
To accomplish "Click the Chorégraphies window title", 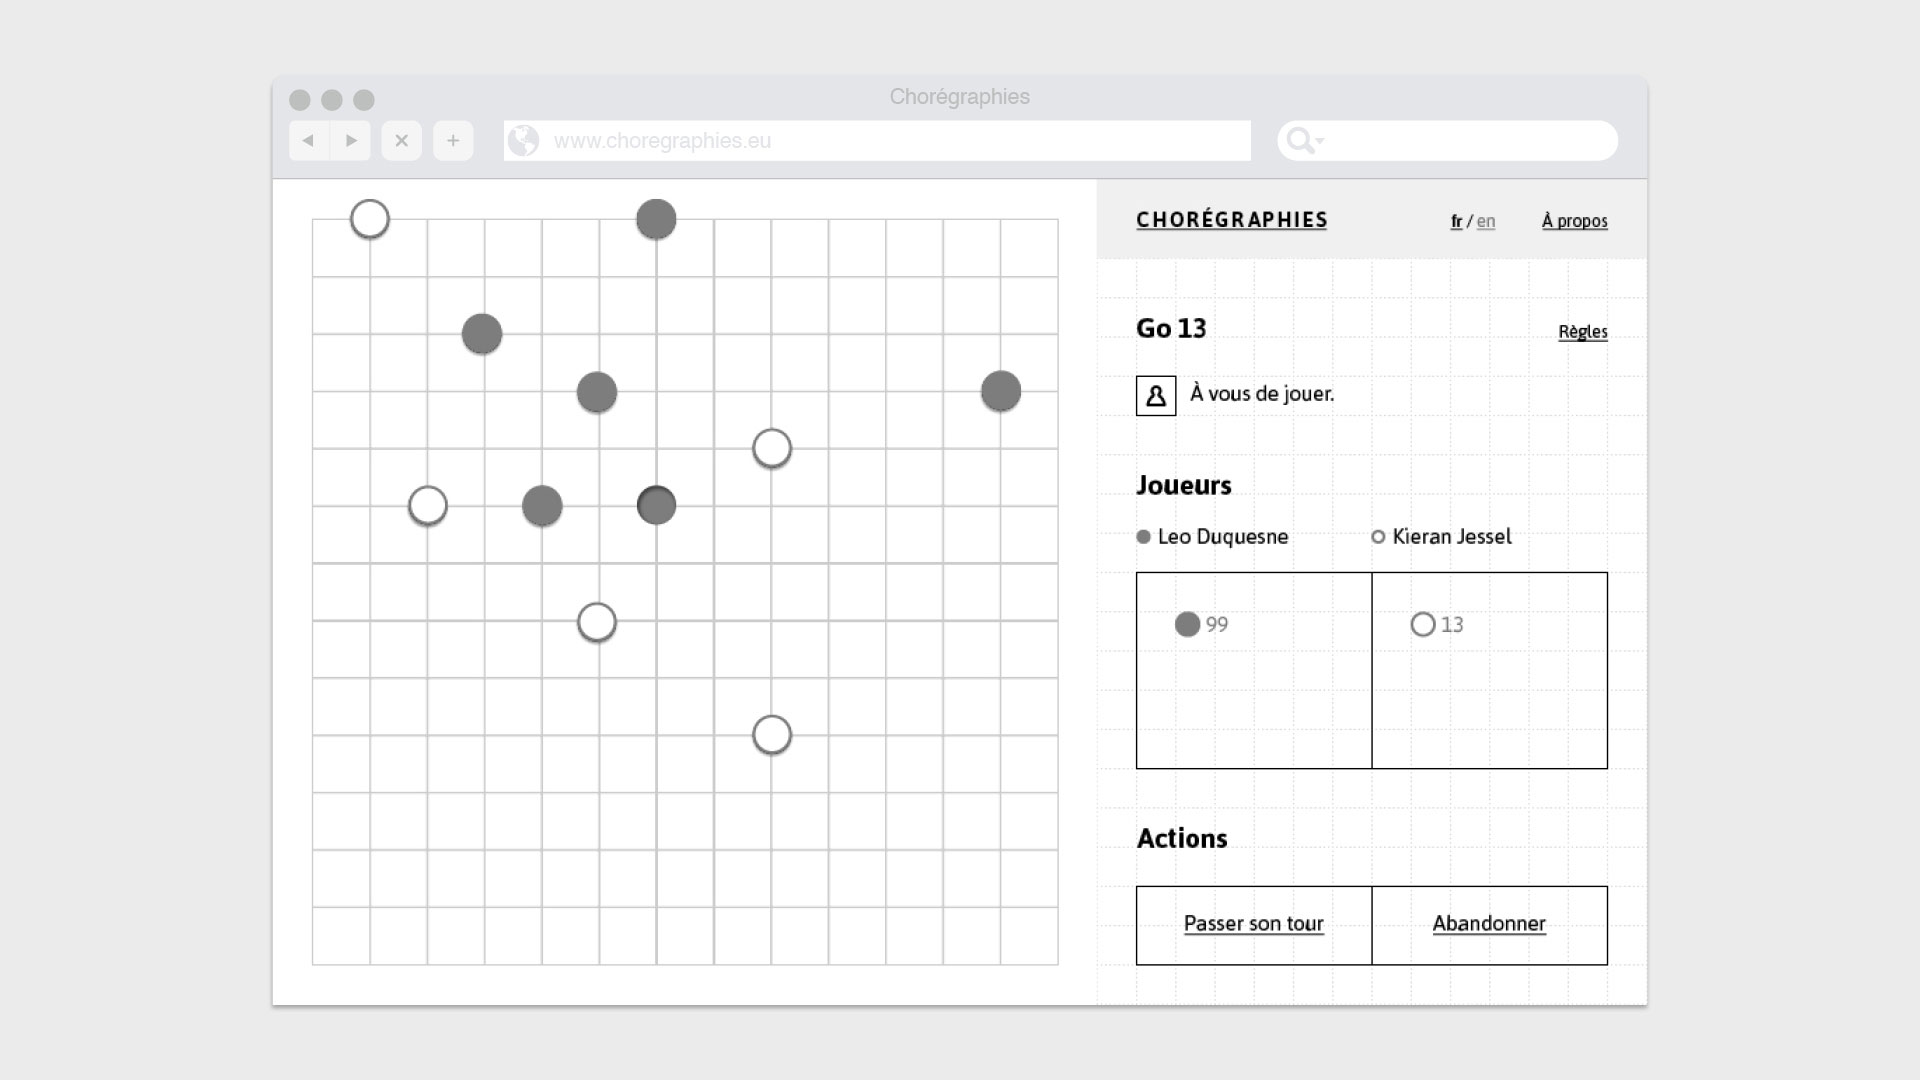I will click(x=960, y=97).
